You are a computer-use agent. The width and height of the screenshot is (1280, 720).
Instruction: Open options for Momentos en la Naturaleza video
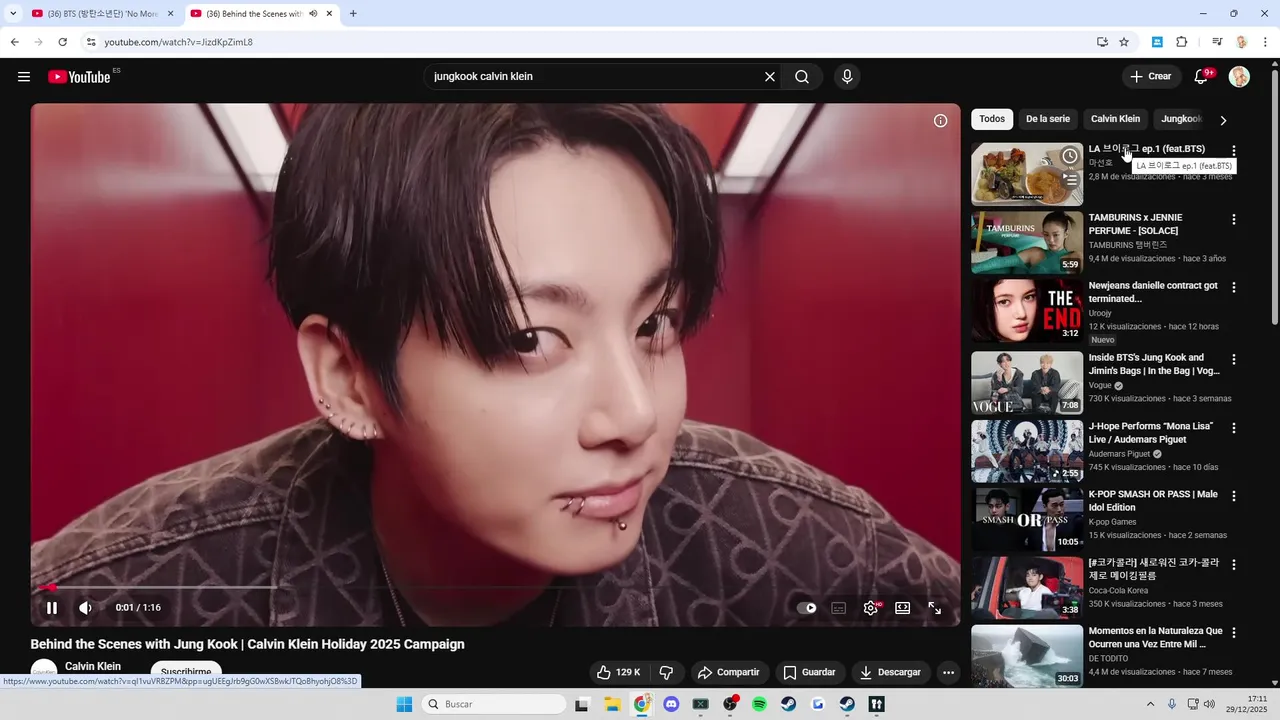click(x=1233, y=633)
